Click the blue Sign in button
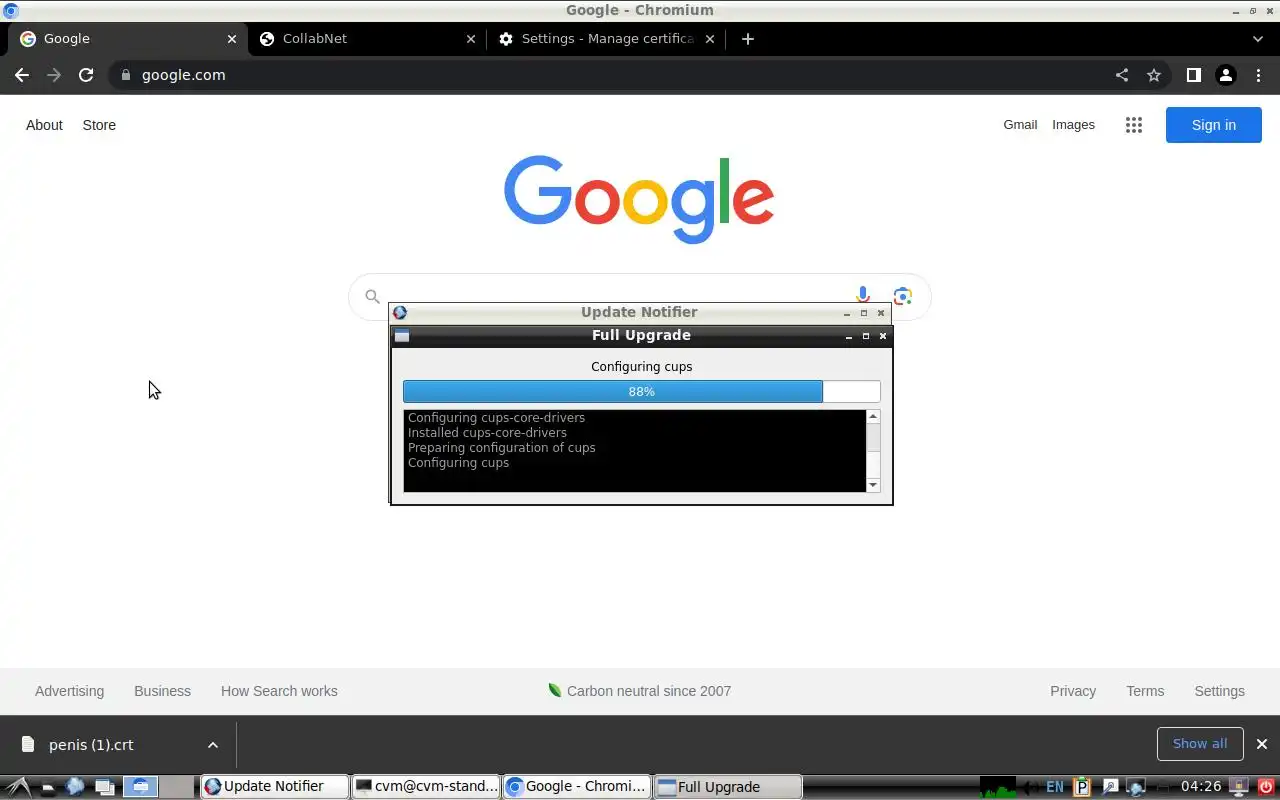 coord(1213,125)
